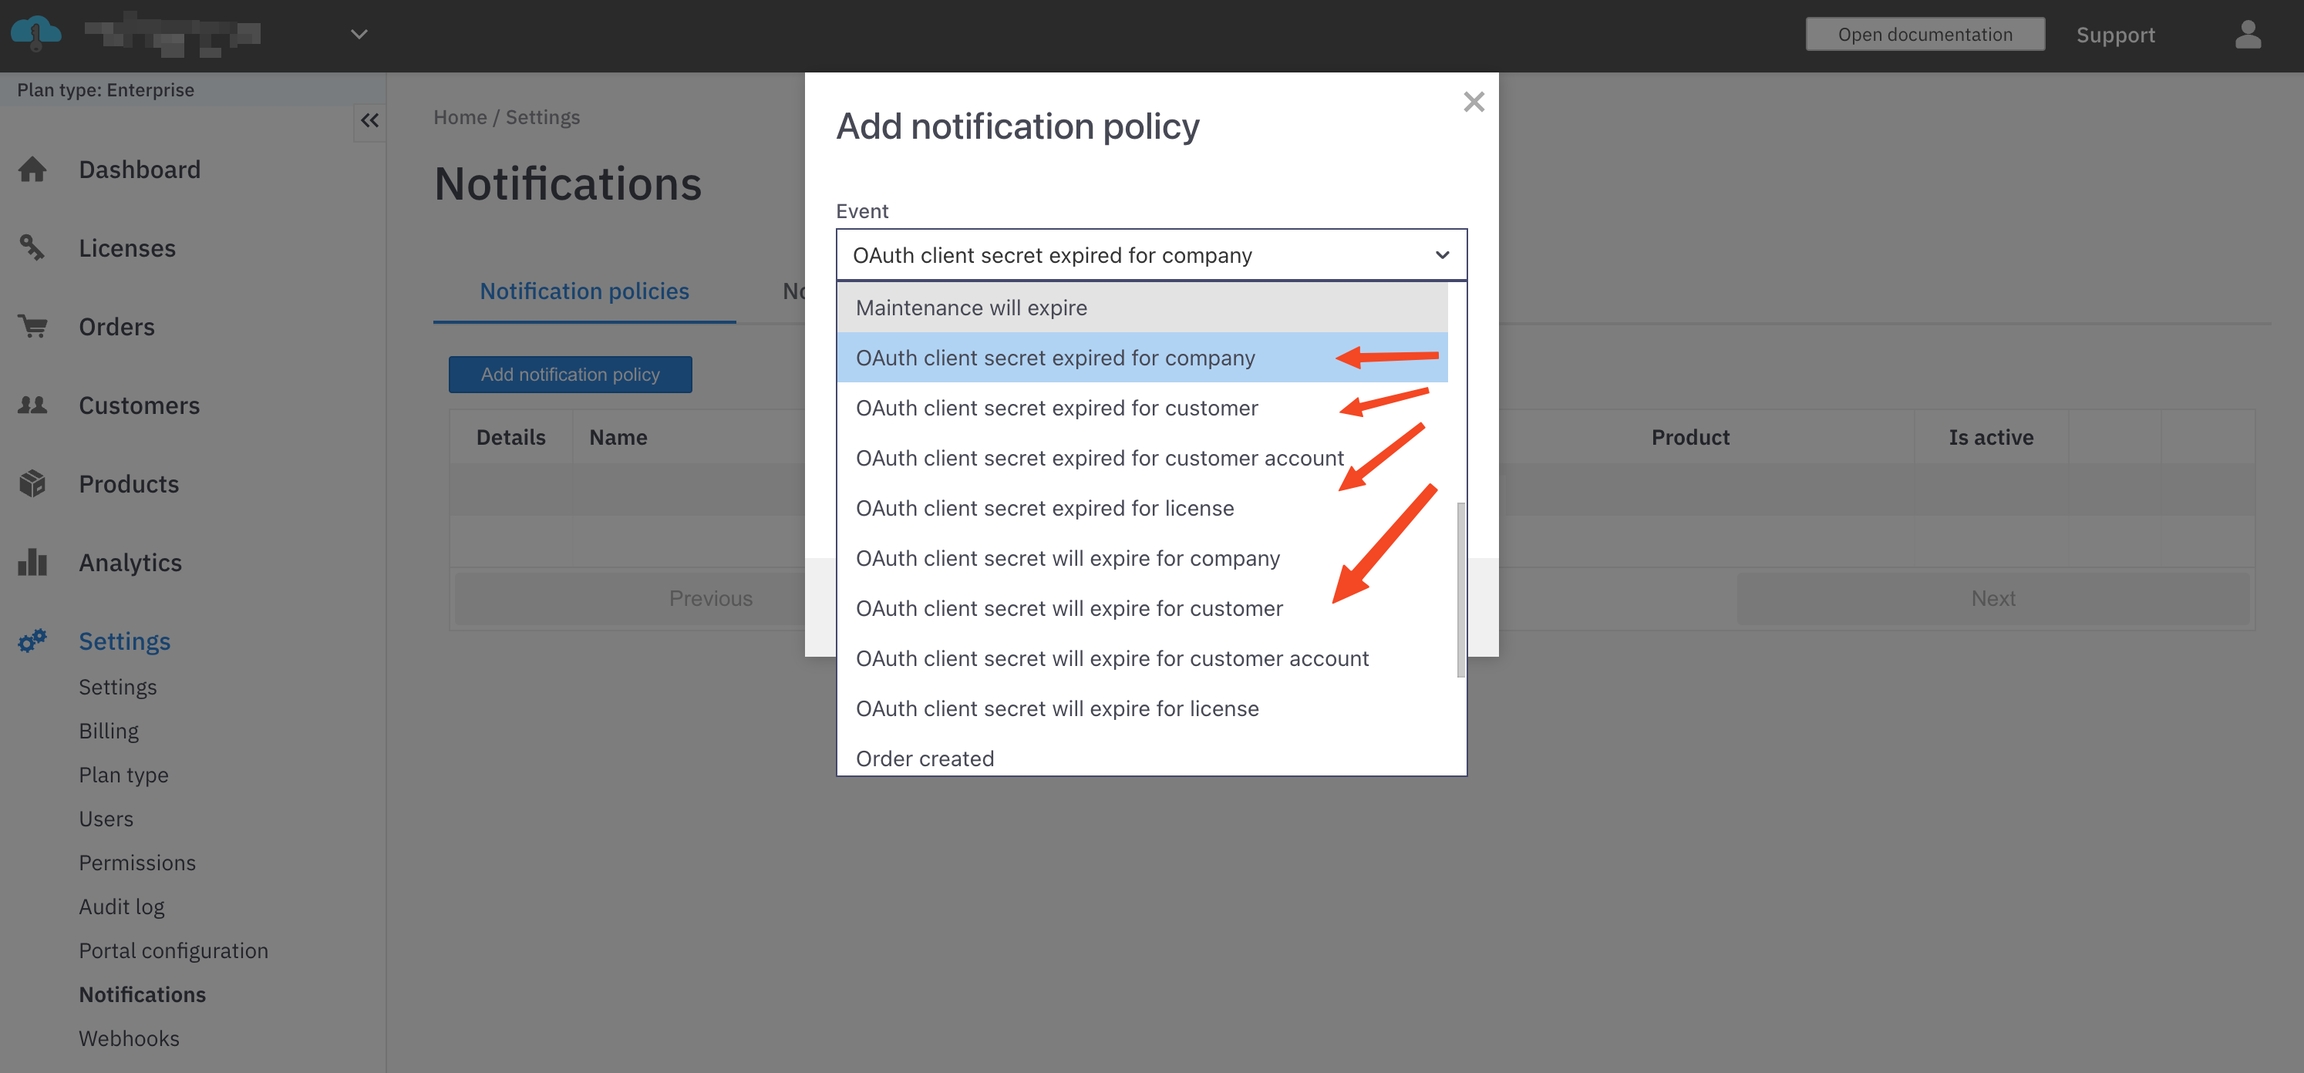This screenshot has height=1073, width=2304.
Task: Click the Licenses key icon
Action: pos(32,248)
